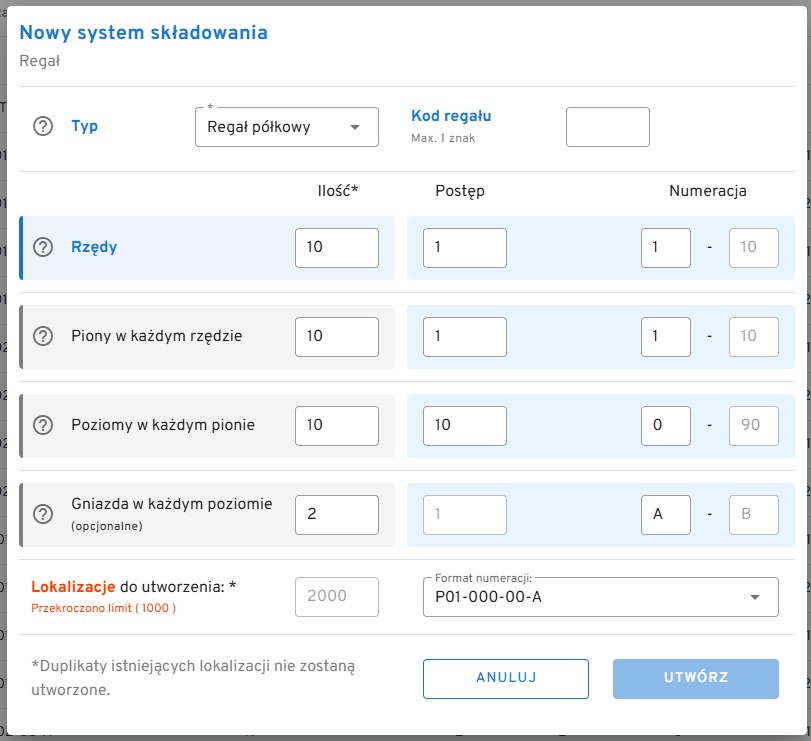Click the Rzędy numbering start field
Viewport: 811px width, 741px height.
[665, 248]
